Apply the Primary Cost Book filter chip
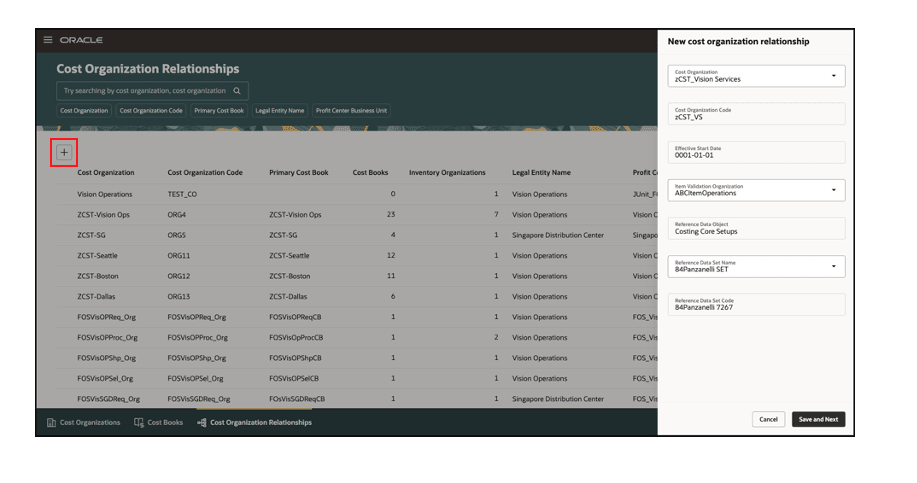Image resolution: width=917 pixels, height=483 pixels. click(x=219, y=111)
